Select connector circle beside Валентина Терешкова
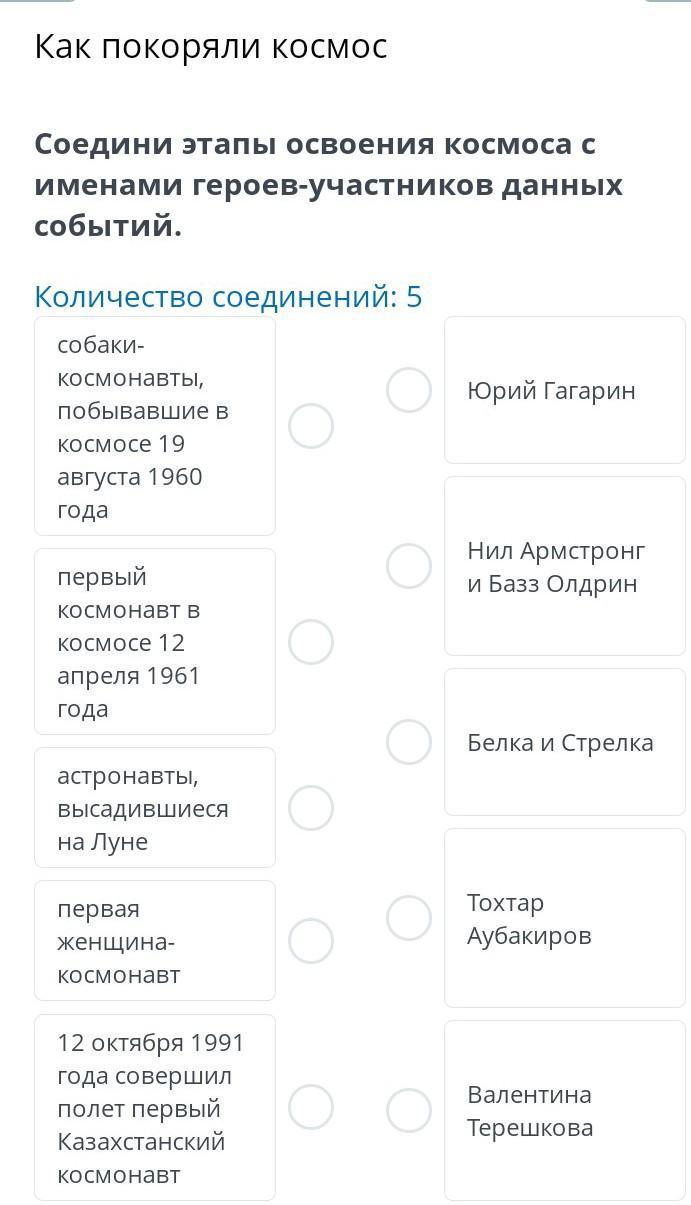This screenshot has width=691, height=1205. click(409, 1110)
